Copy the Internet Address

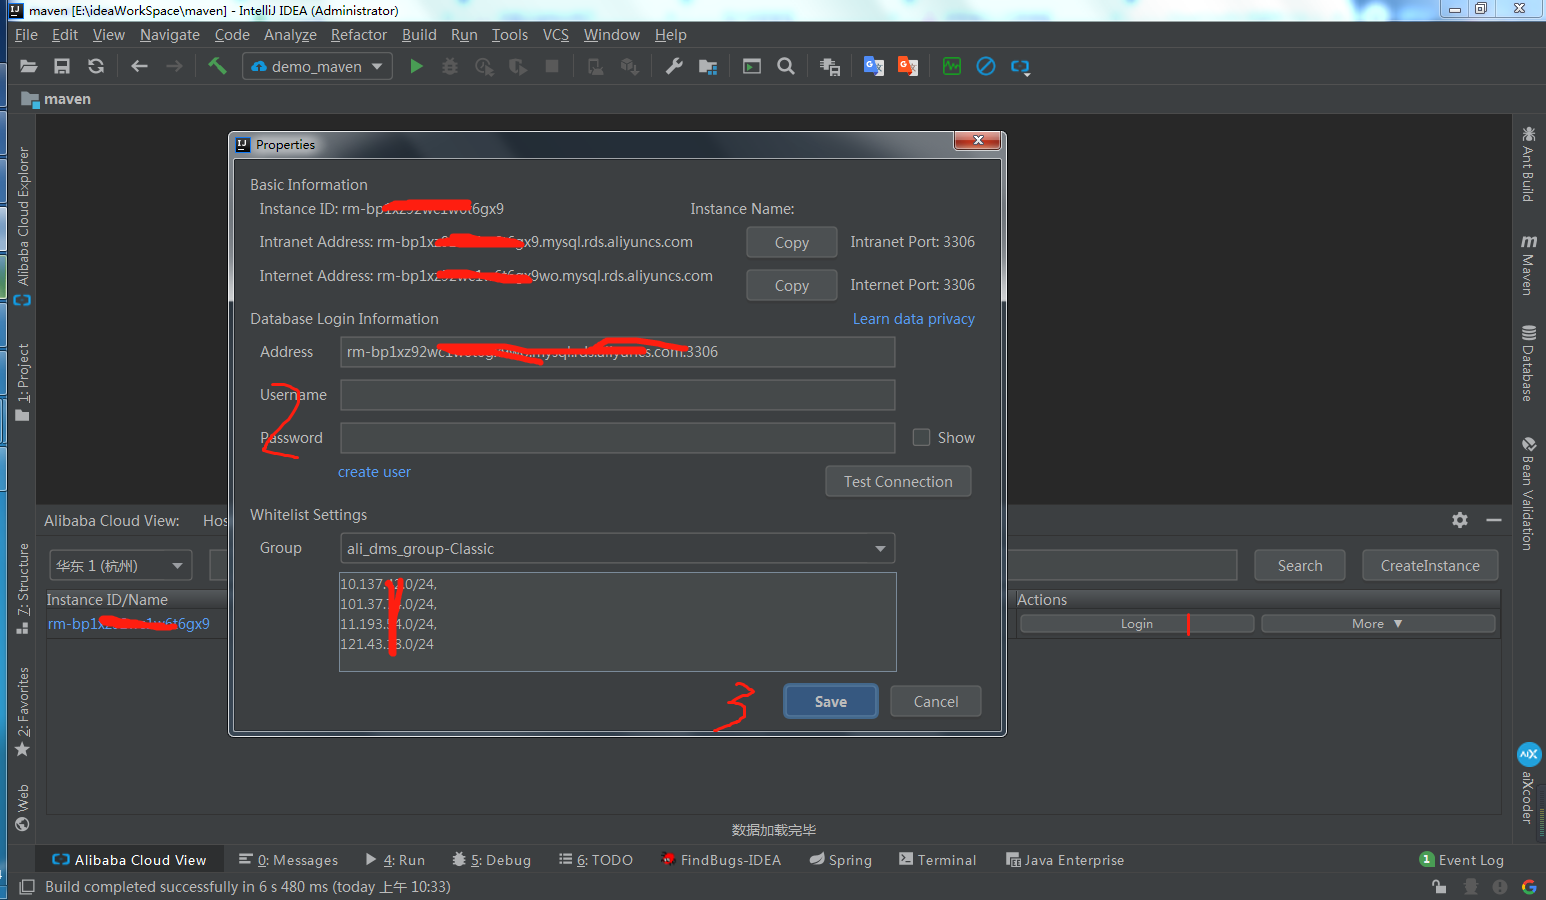(792, 285)
